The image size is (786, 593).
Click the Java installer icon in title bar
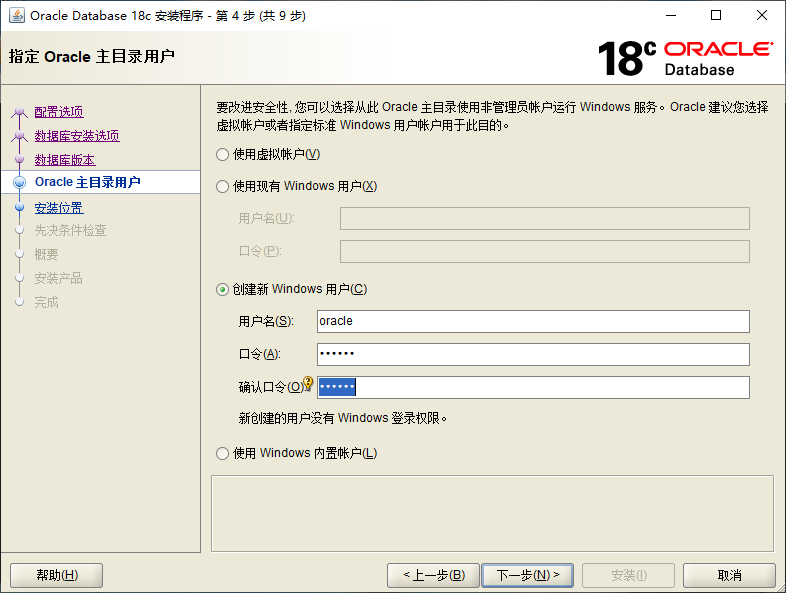(x=17, y=16)
